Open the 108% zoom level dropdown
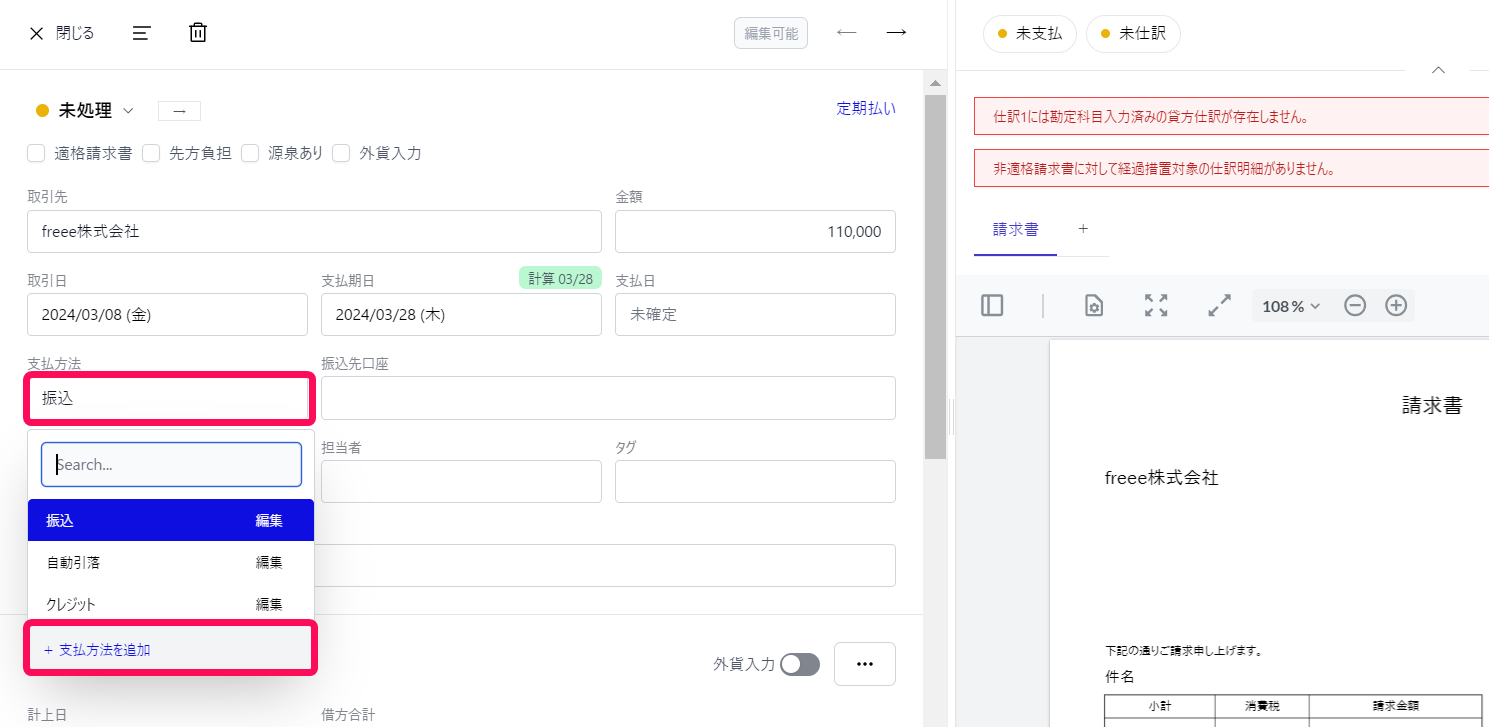The image size is (1489, 727). (1291, 306)
